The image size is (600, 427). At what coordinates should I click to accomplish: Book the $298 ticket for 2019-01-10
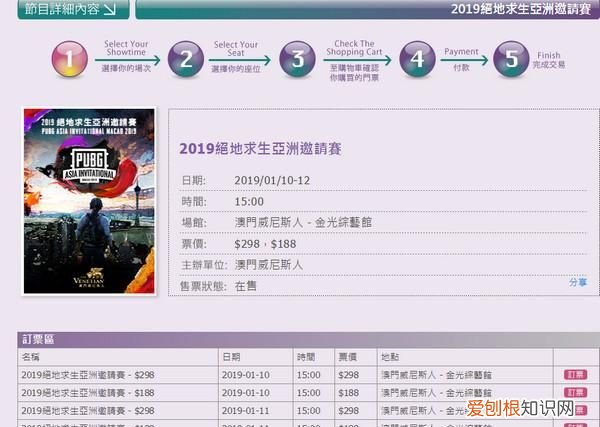pyautogui.click(x=576, y=375)
